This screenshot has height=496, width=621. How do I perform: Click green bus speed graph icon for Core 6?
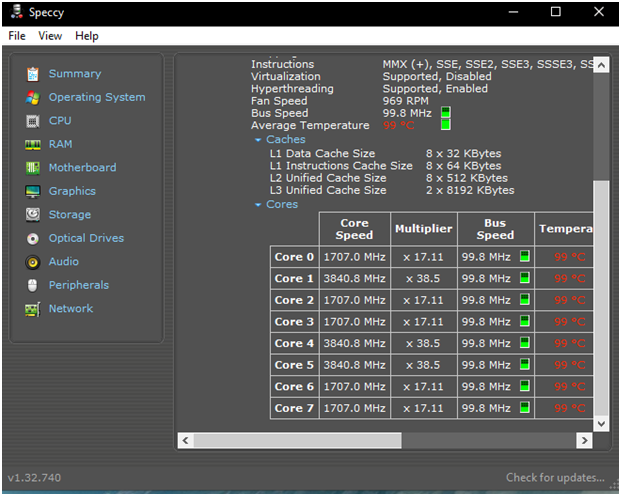tap(524, 386)
